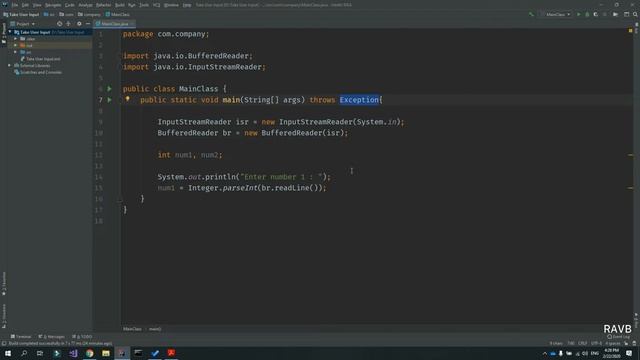Click the main() breadcrumb below the editor

155,329
